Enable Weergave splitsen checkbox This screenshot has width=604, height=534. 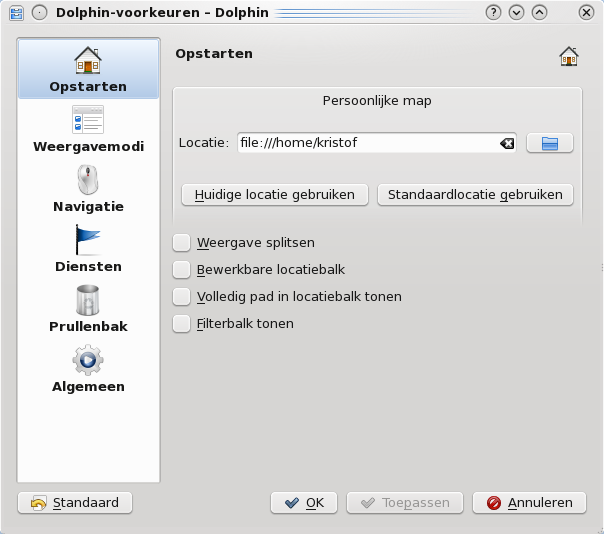181,242
